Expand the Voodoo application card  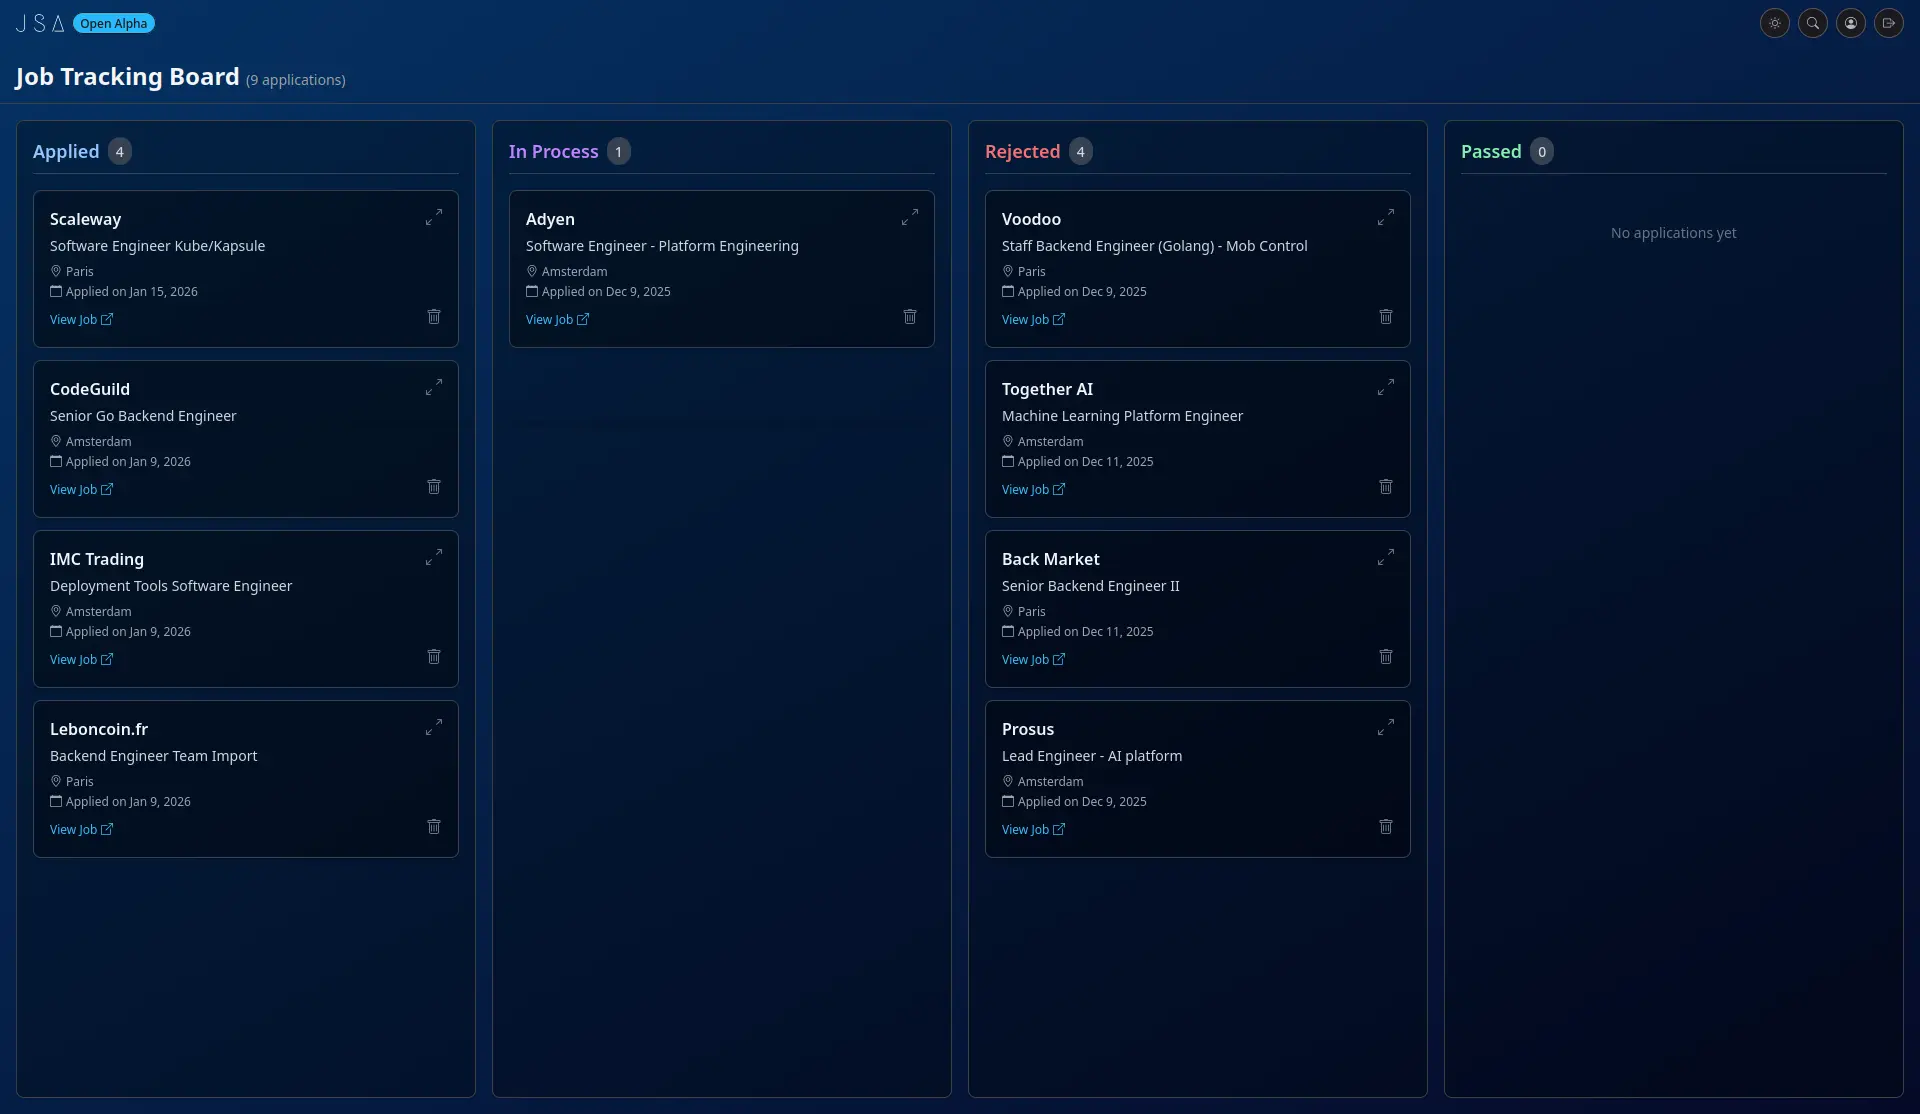click(x=1386, y=217)
